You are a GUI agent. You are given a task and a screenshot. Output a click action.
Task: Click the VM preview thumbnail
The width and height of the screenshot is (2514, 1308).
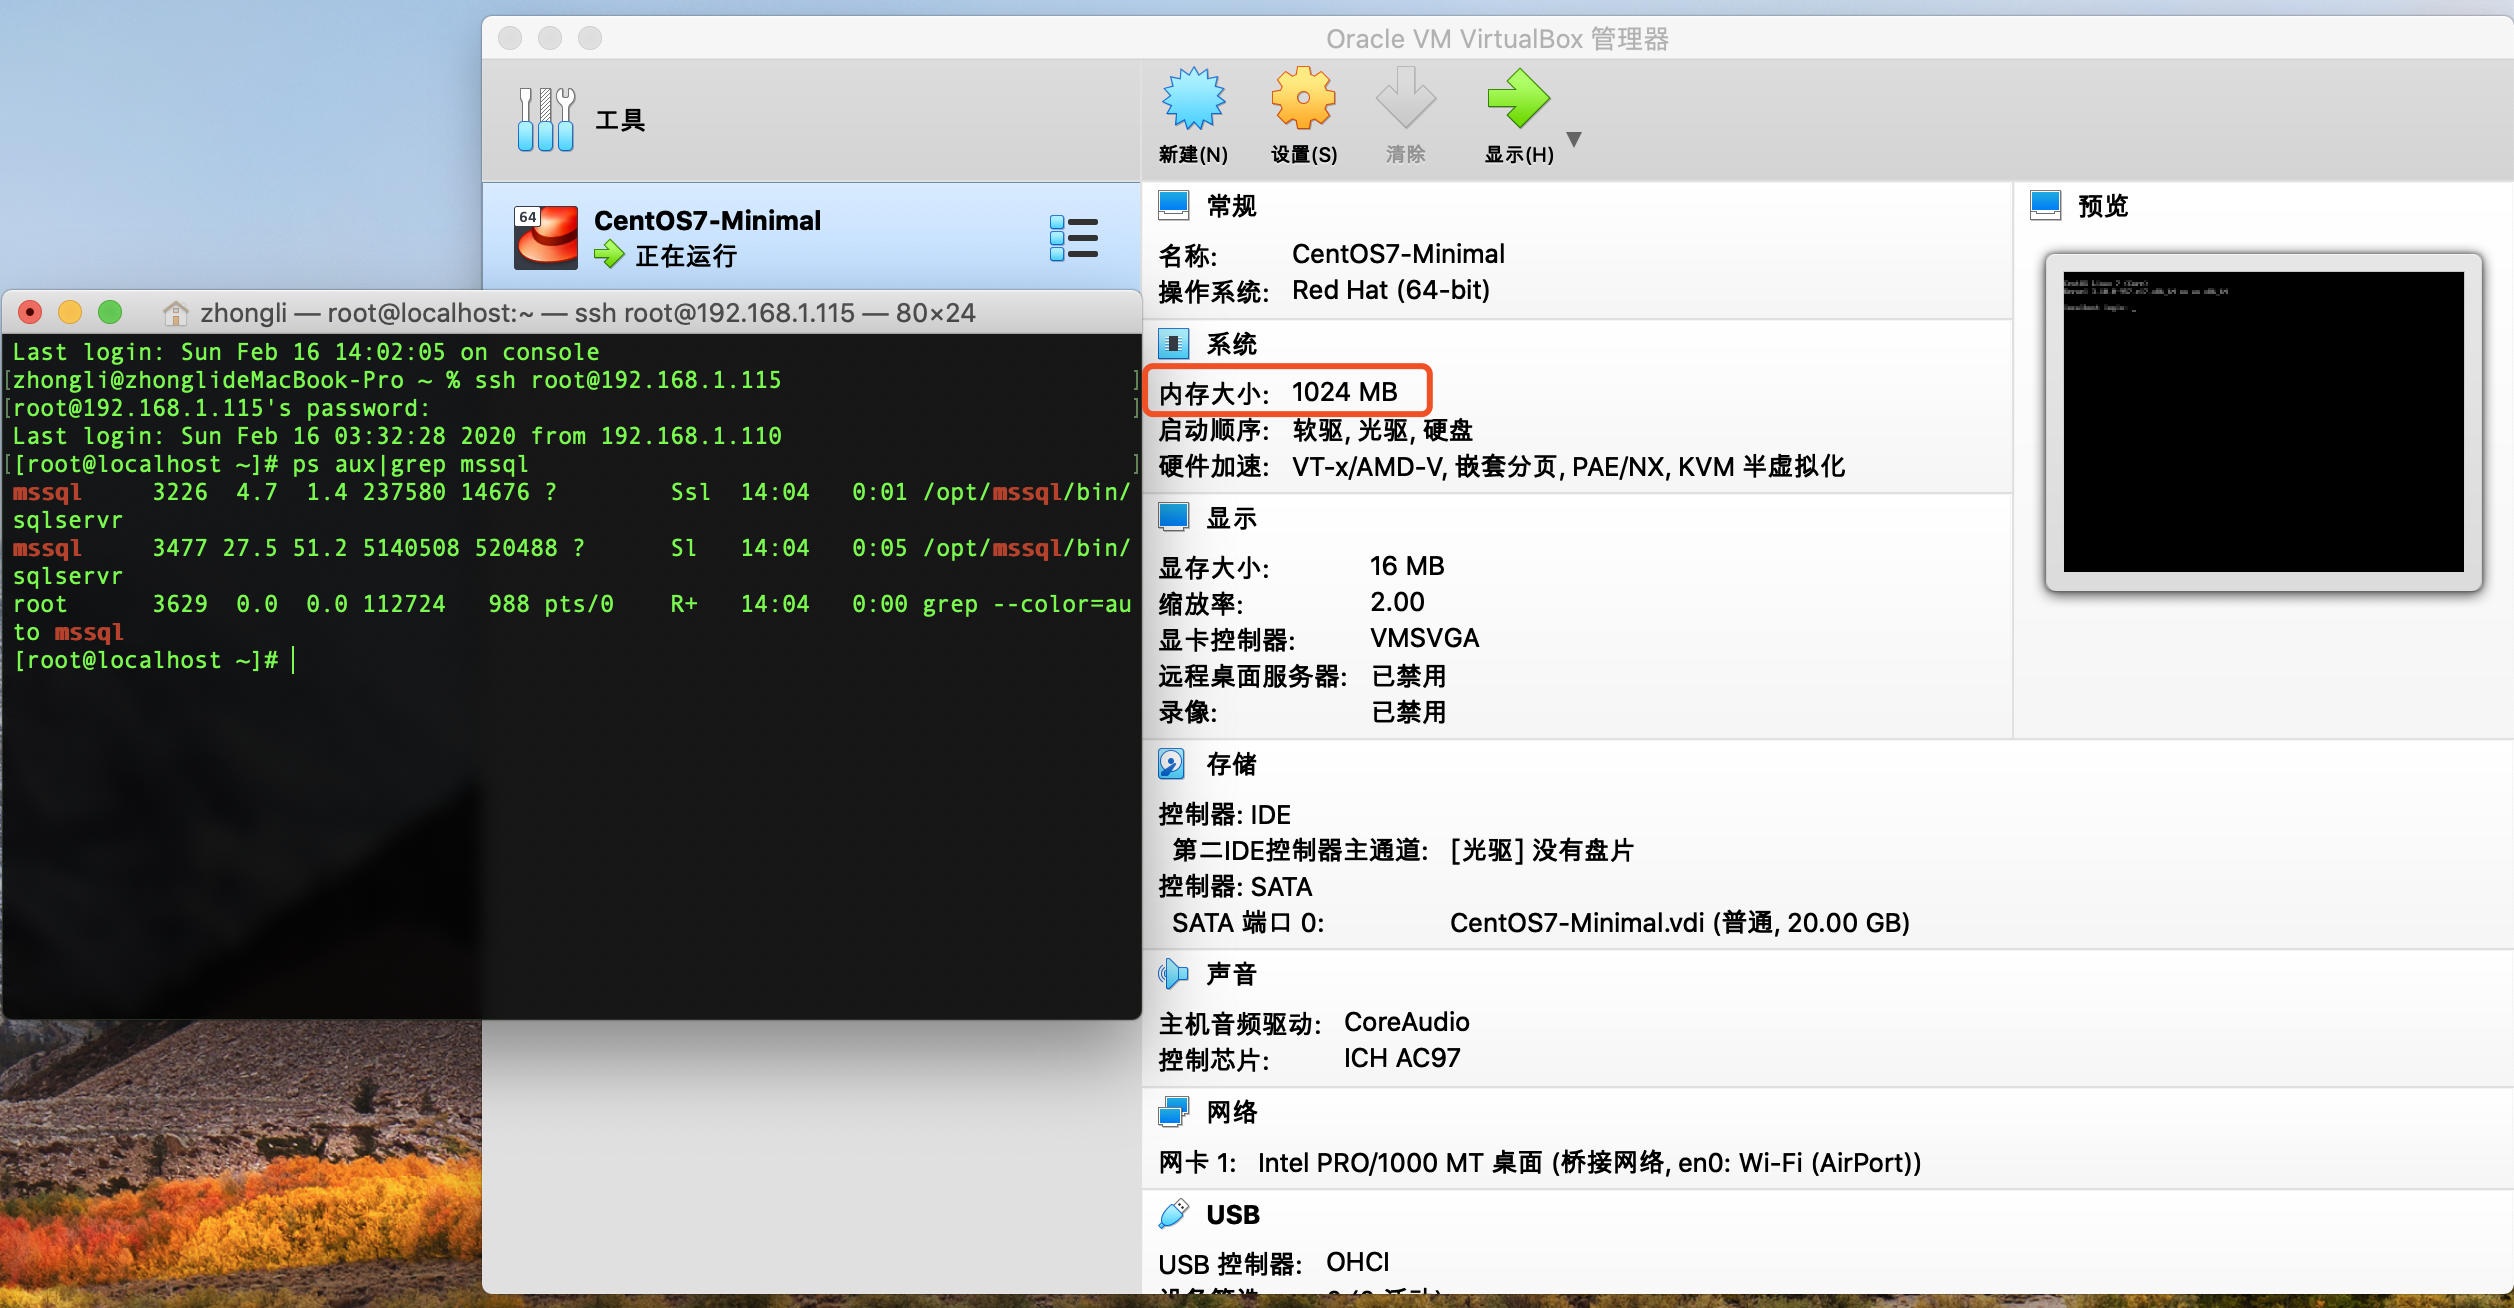[x=2263, y=421]
